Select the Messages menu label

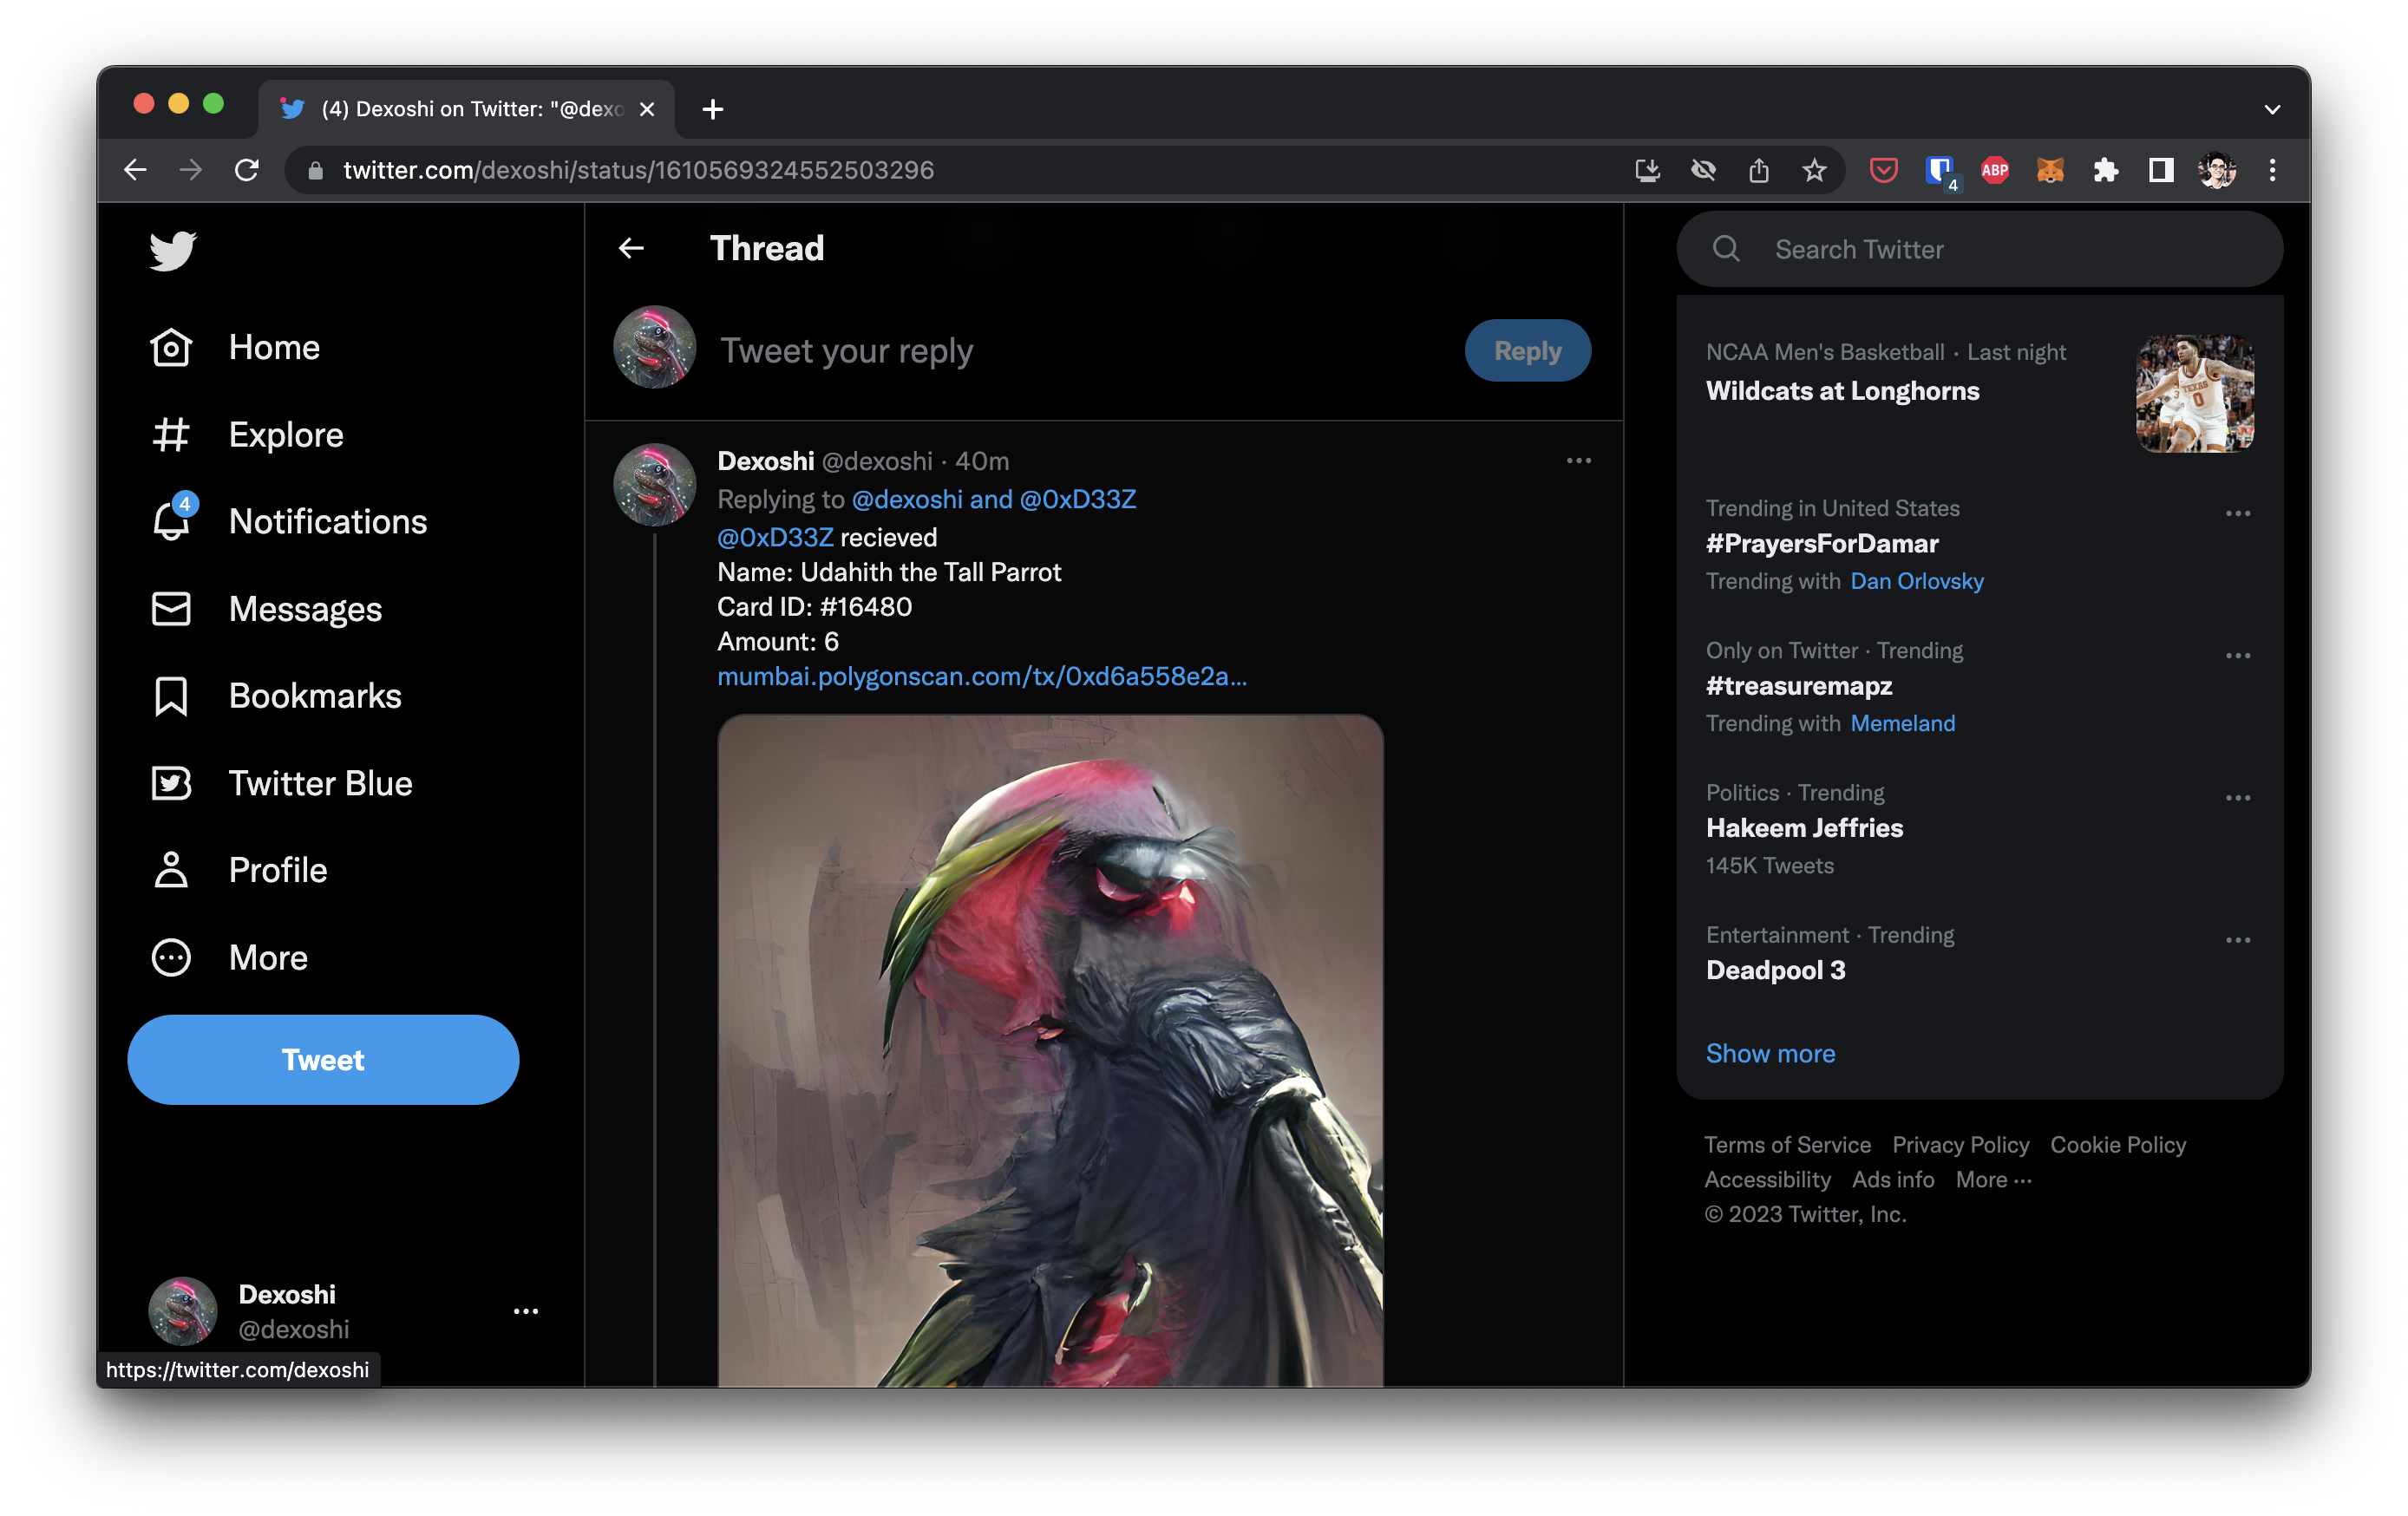pyautogui.click(x=305, y=609)
